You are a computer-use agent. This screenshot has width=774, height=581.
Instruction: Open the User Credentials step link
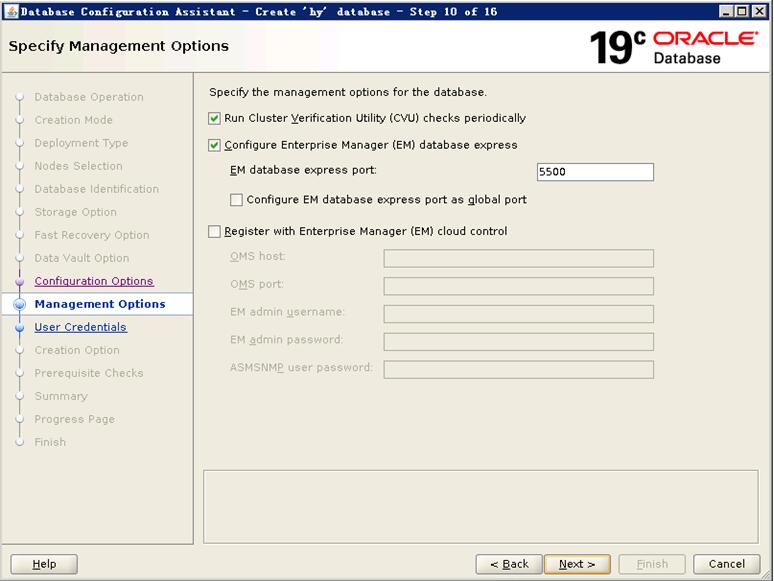tap(80, 327)
